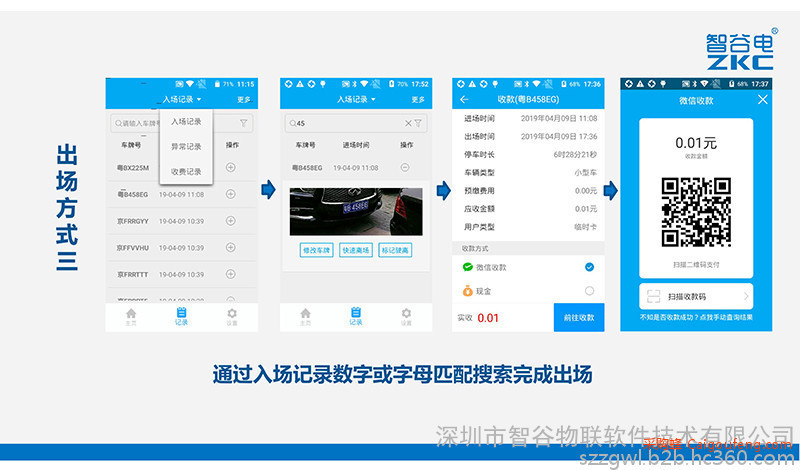Image resolution: width=800 pixels, height=470 pixels.
Task: Open the 入场记录 title dropdown on record list screen
Action: point(182,99)
